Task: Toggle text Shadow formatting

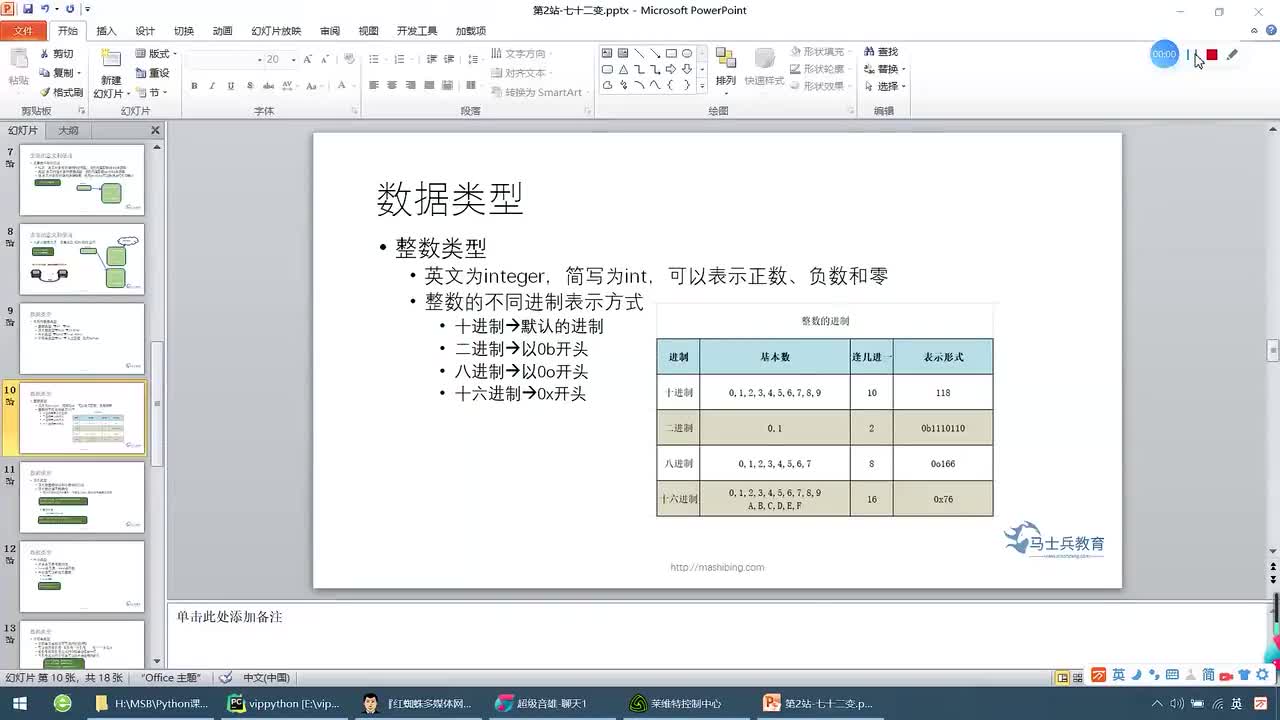Action: click(249, 86)
